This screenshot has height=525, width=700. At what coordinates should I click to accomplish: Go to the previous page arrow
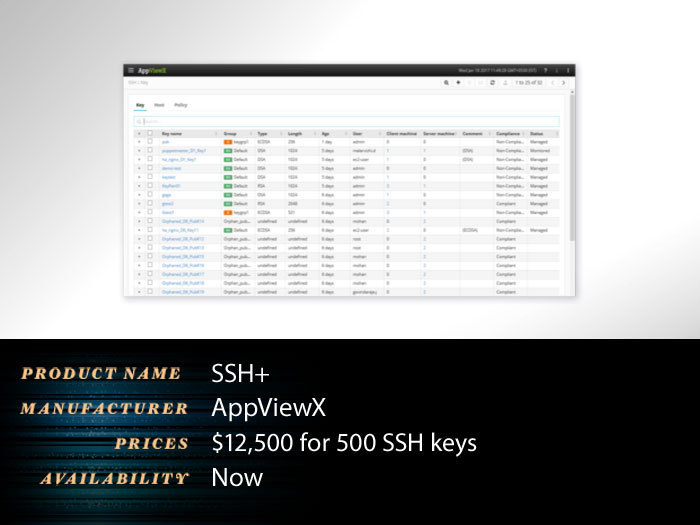pos(553,83)
